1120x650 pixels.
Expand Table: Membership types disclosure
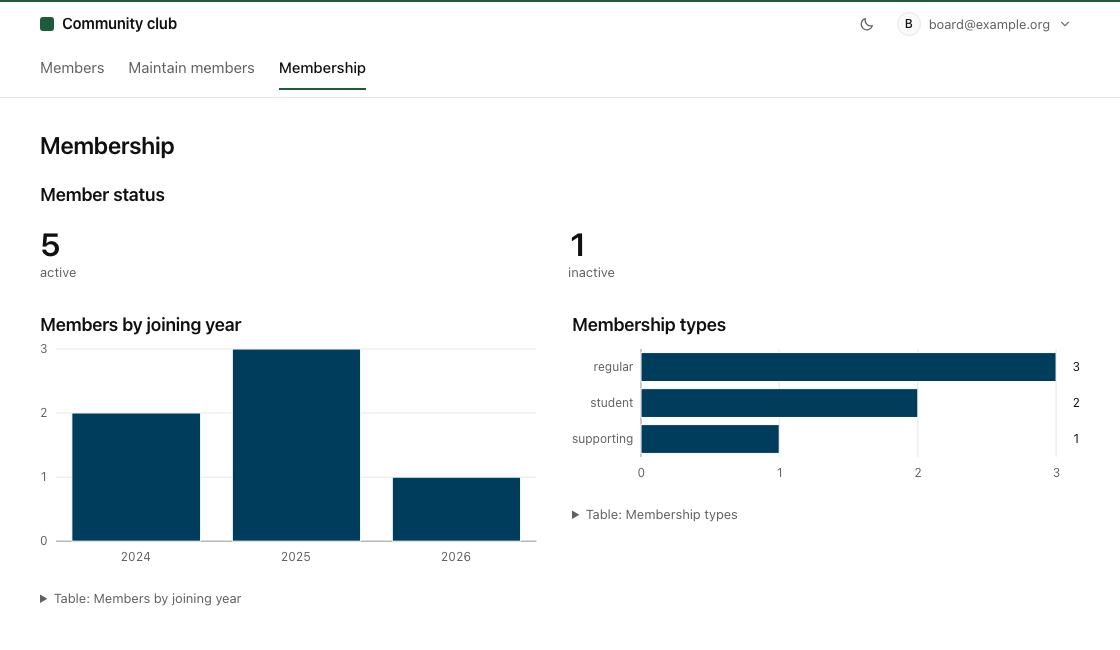[655, 514]
